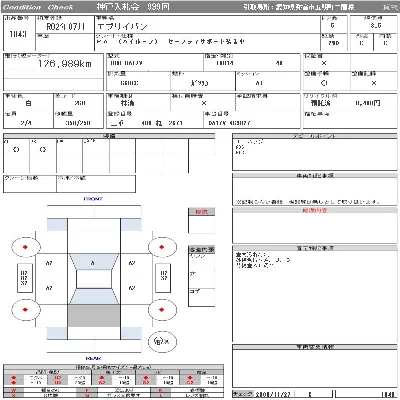
Task: Click the blue REAR label below the car diagram
Action: coord(93,358)
